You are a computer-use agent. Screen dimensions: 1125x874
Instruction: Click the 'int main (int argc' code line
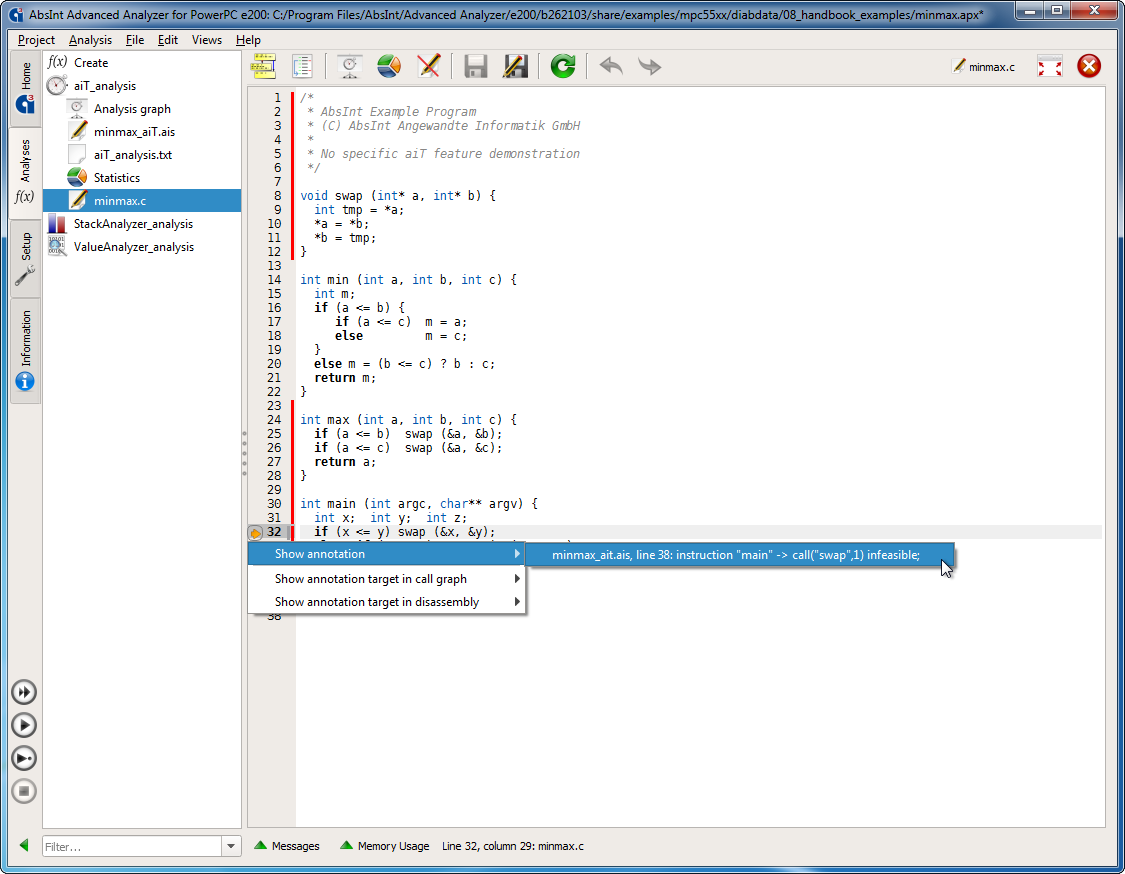[418, 504]
